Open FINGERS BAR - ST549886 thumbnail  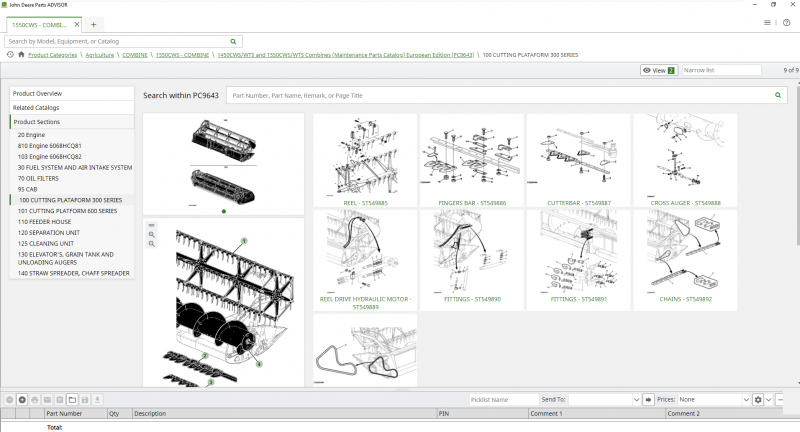pyautogui.click(x=472, y=160)
